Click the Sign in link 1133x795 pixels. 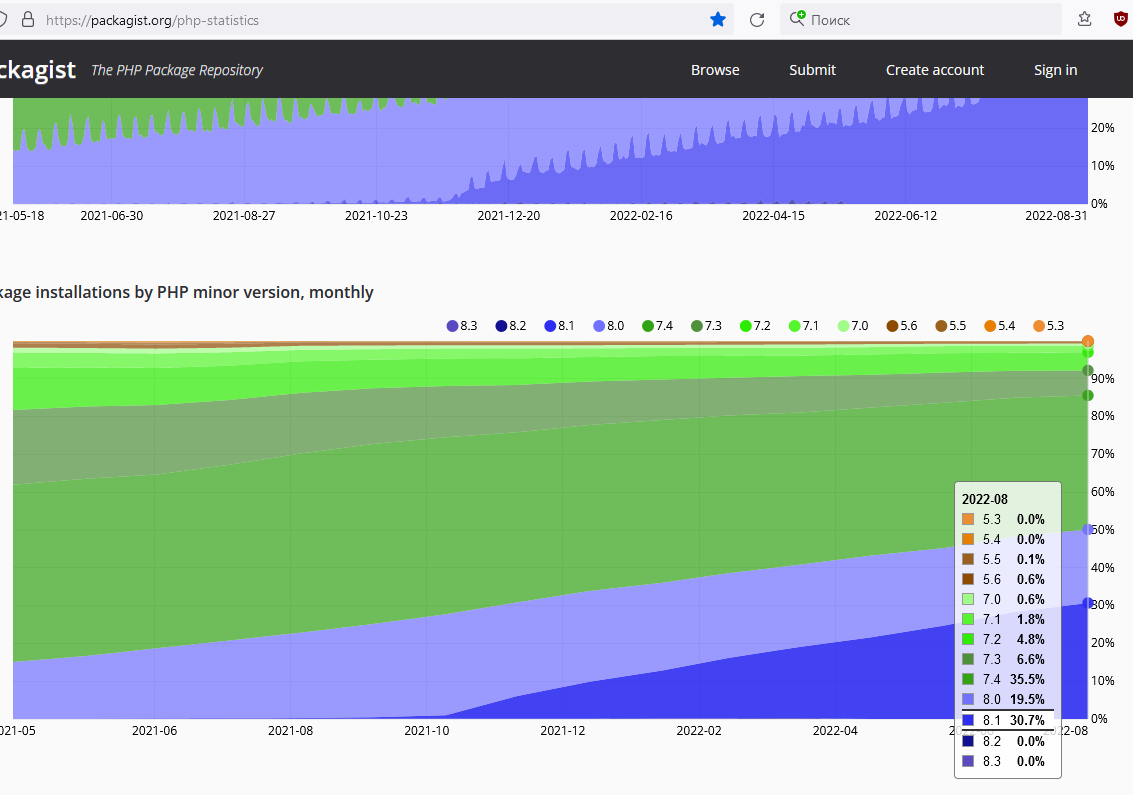pos(1055,70)
